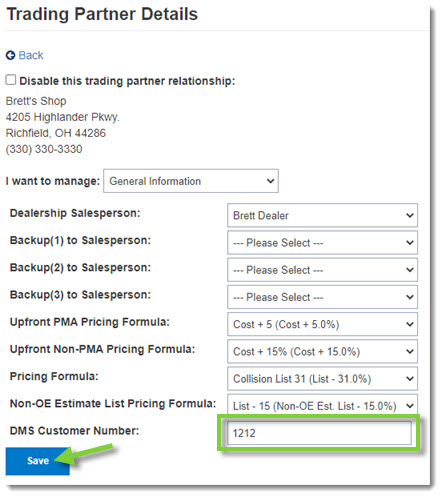442x497 pixels.
Task: Click the Non-OE Estimate List Pricing Formula label
Action: 113,404
